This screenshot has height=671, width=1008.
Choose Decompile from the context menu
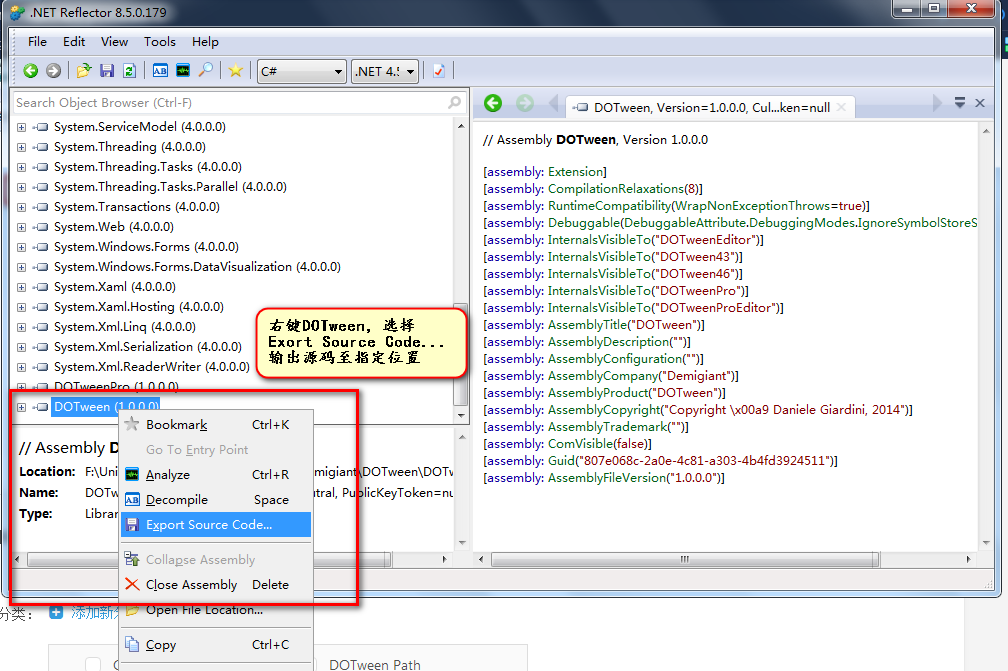coord(216,499)
